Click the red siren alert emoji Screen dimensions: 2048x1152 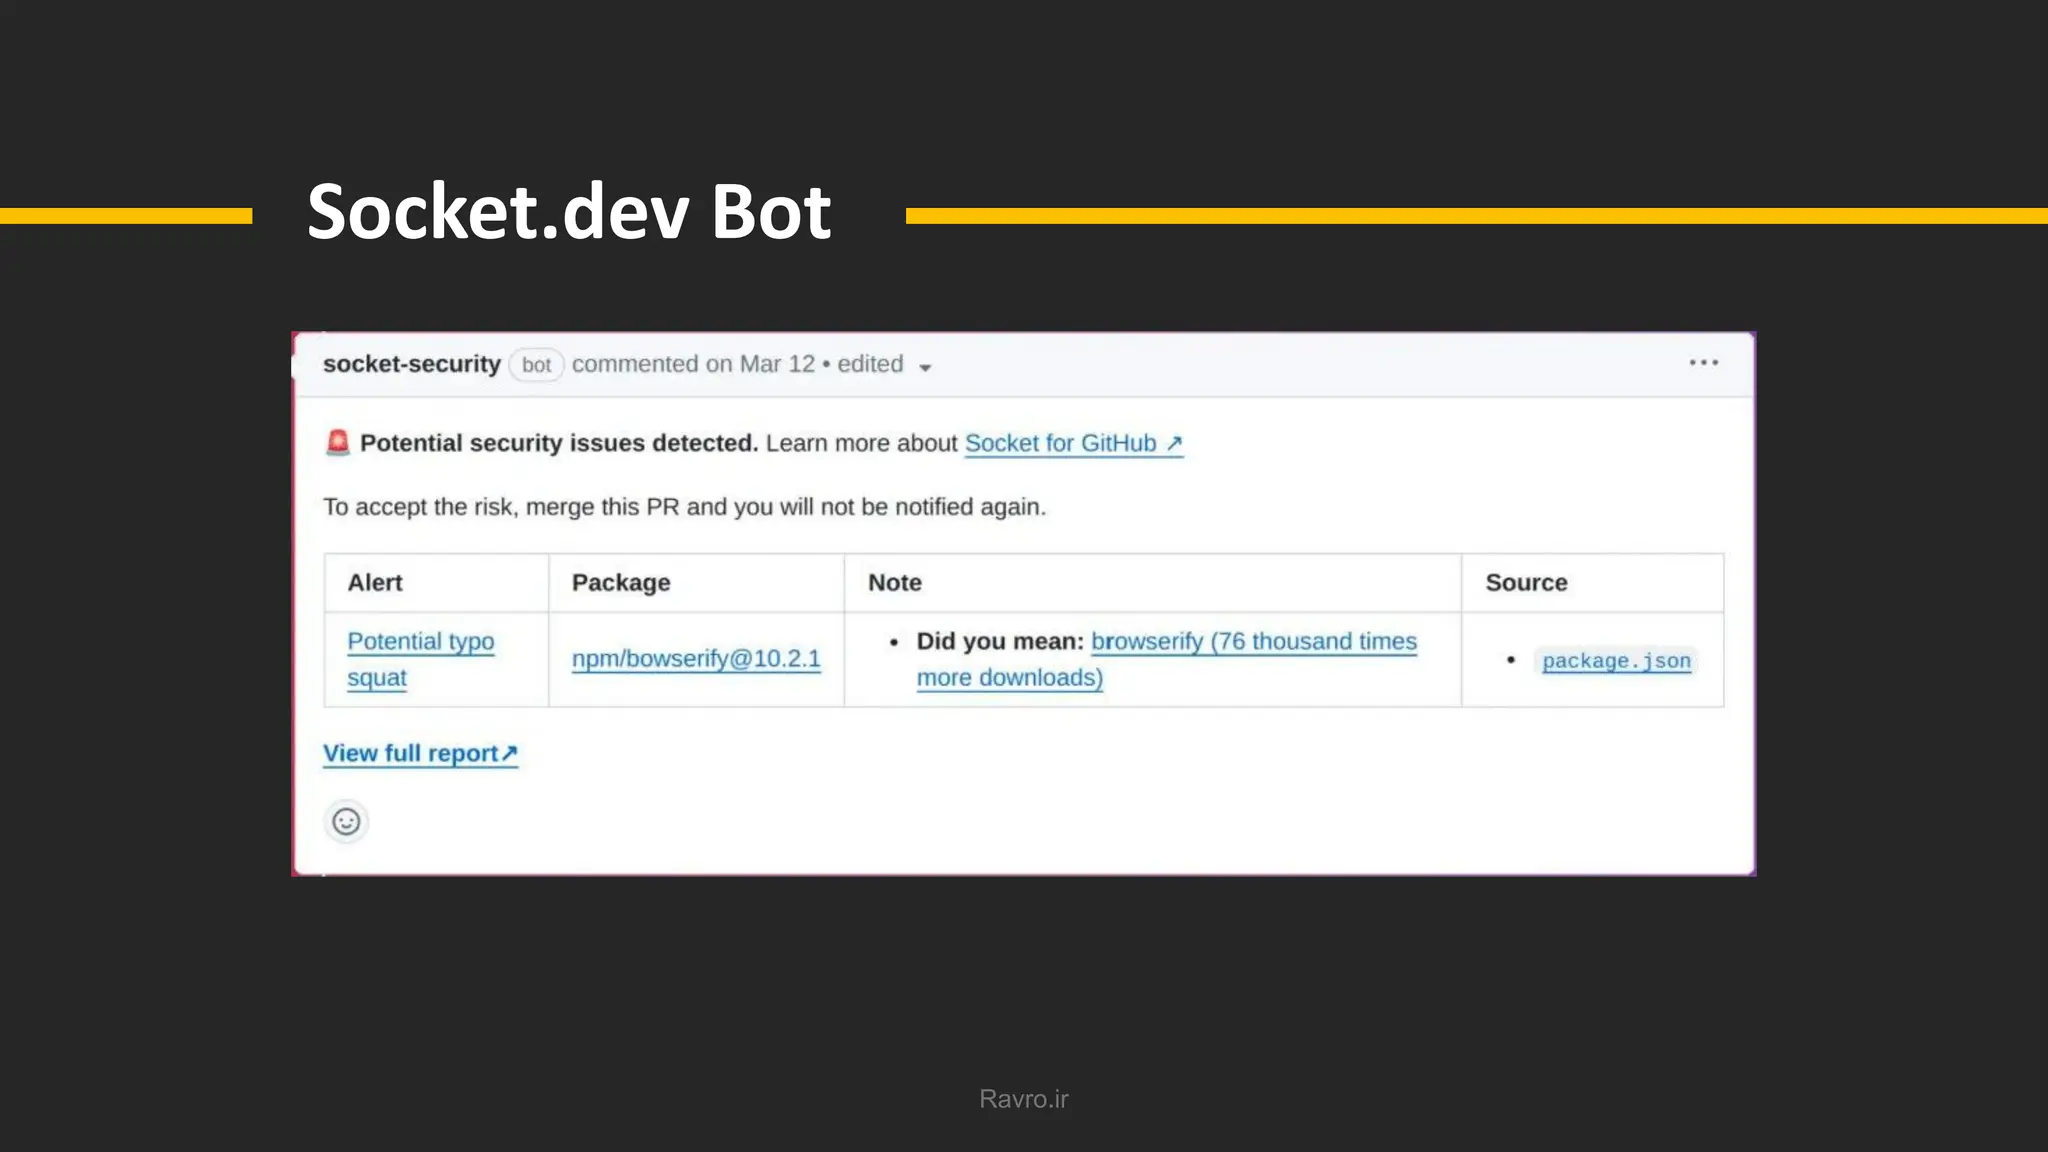338,442
